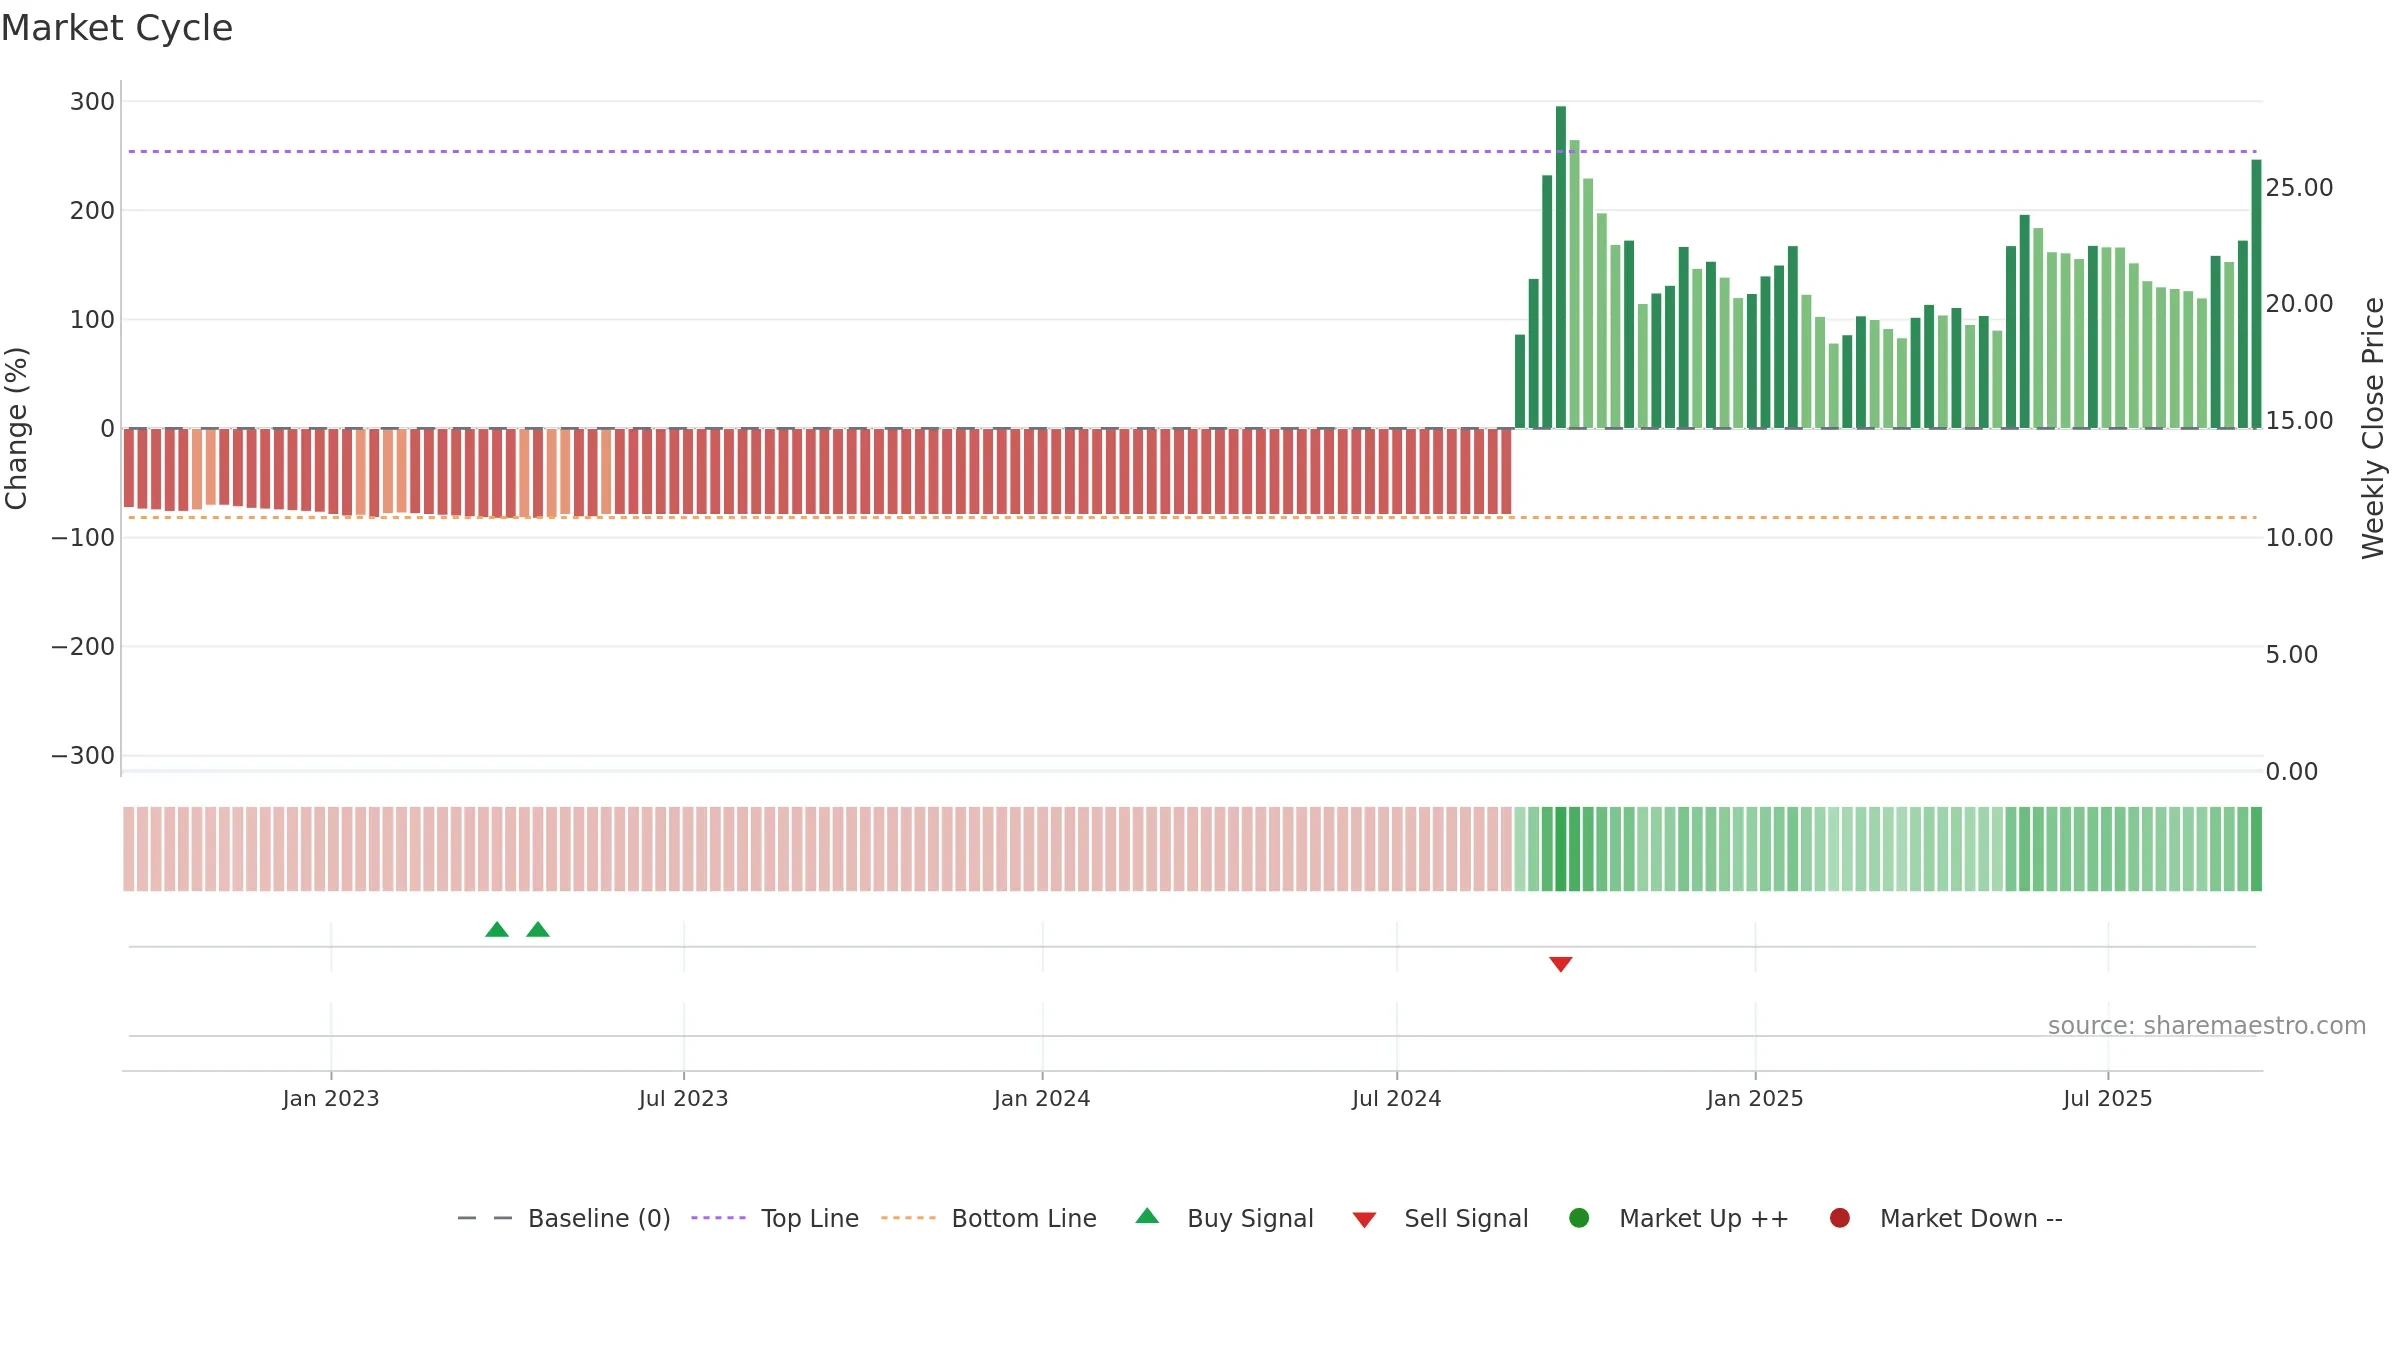Click the green Buy Signal triangle in the legend

point(1147,1216)
